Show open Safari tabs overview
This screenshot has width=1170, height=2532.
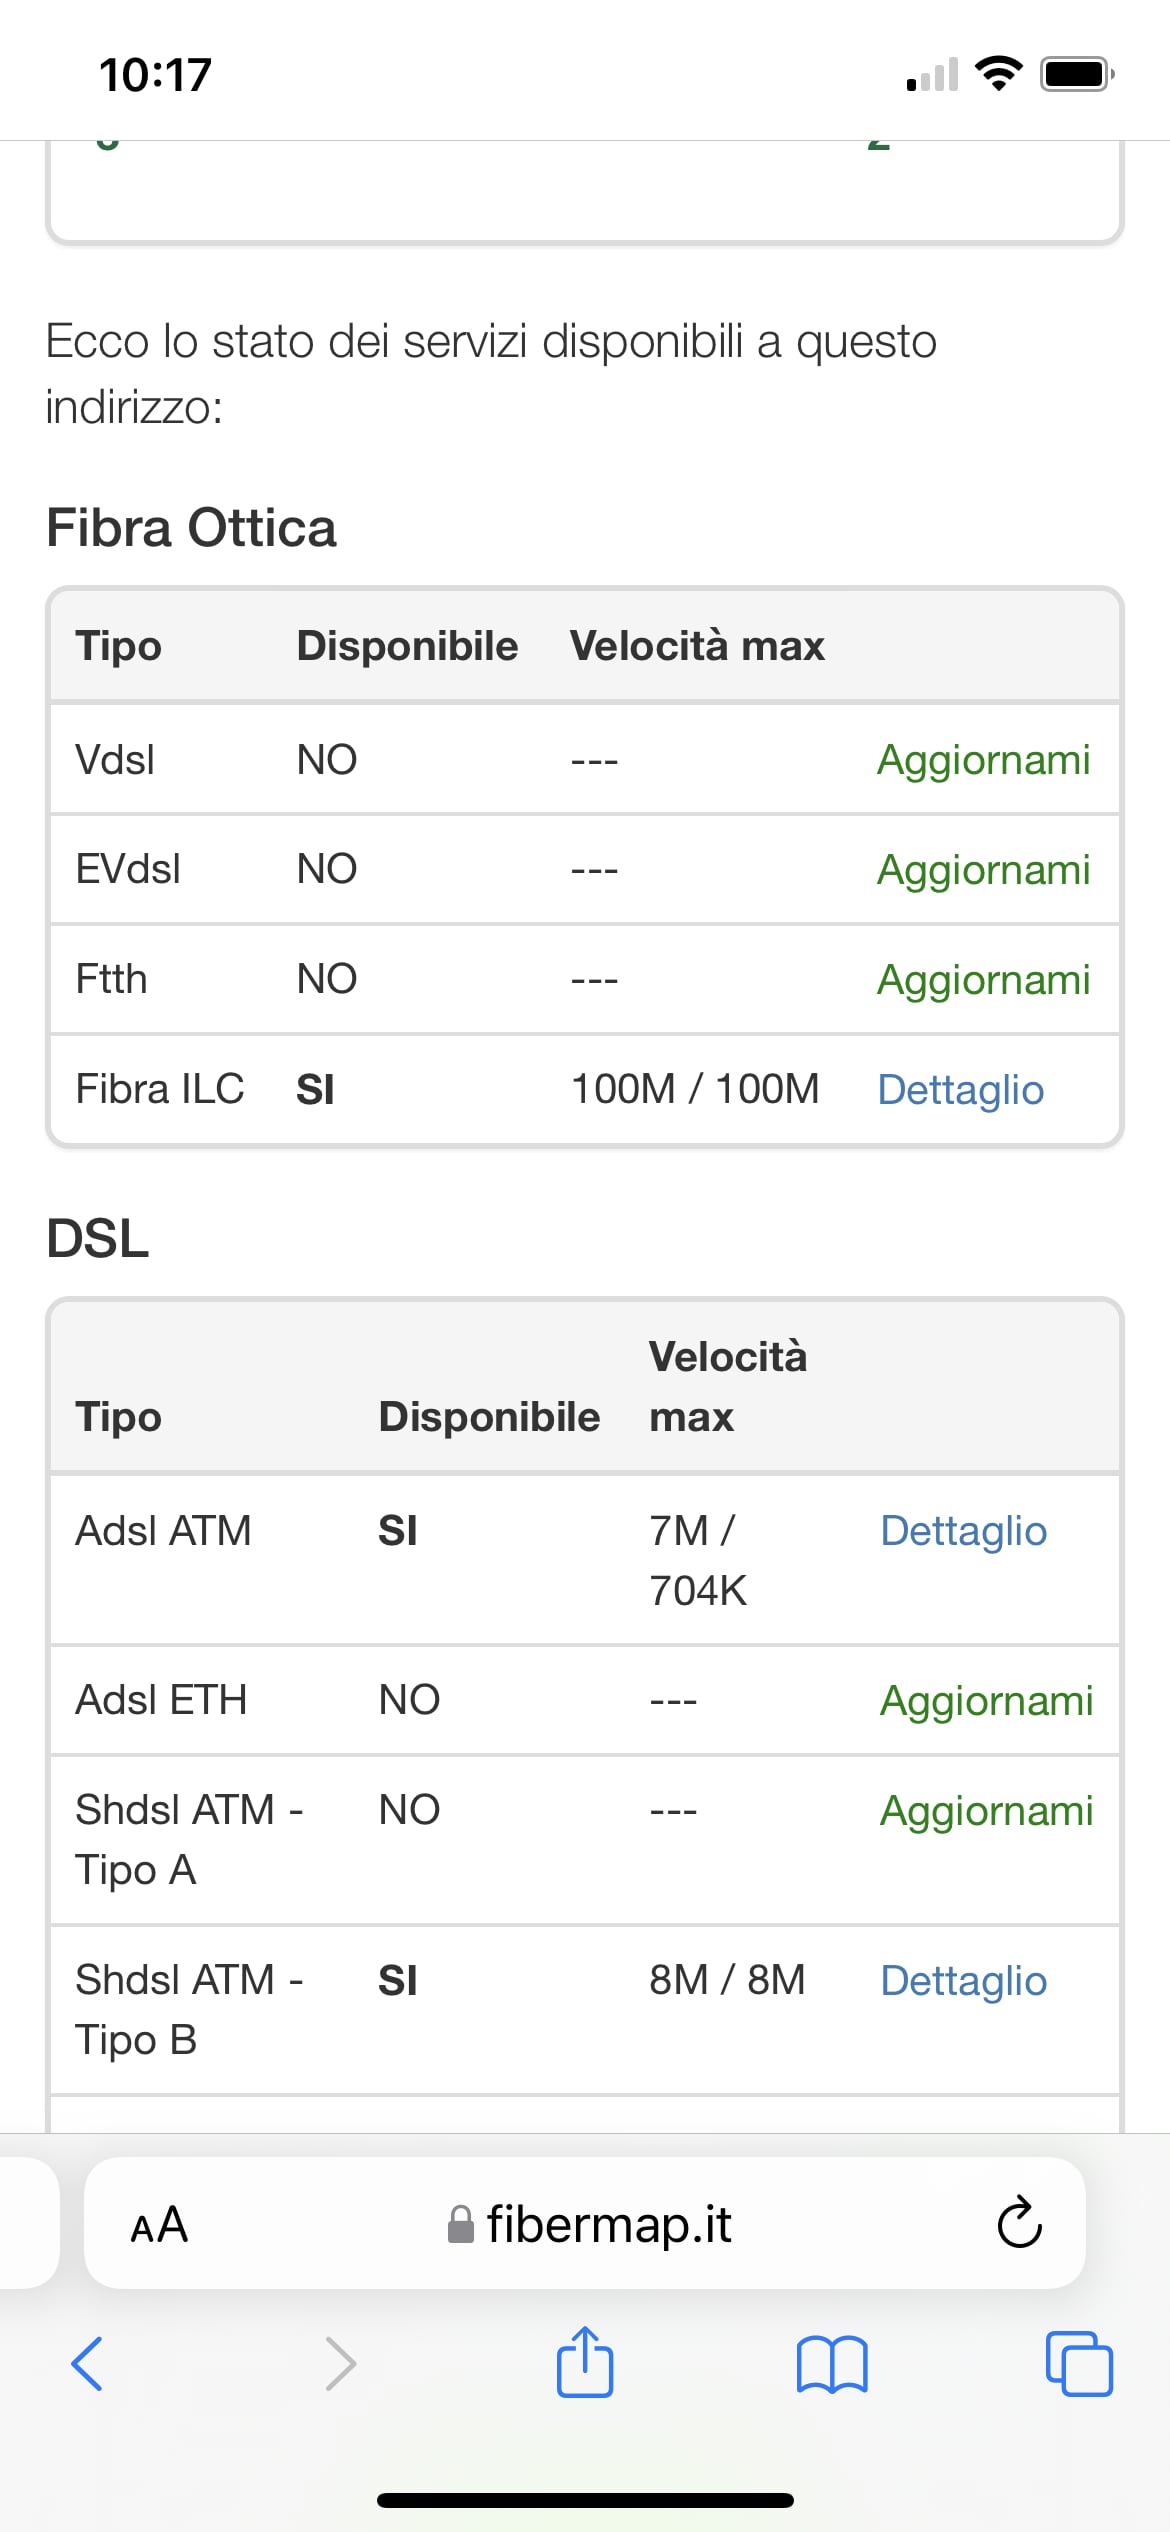pos(1079,2364)
